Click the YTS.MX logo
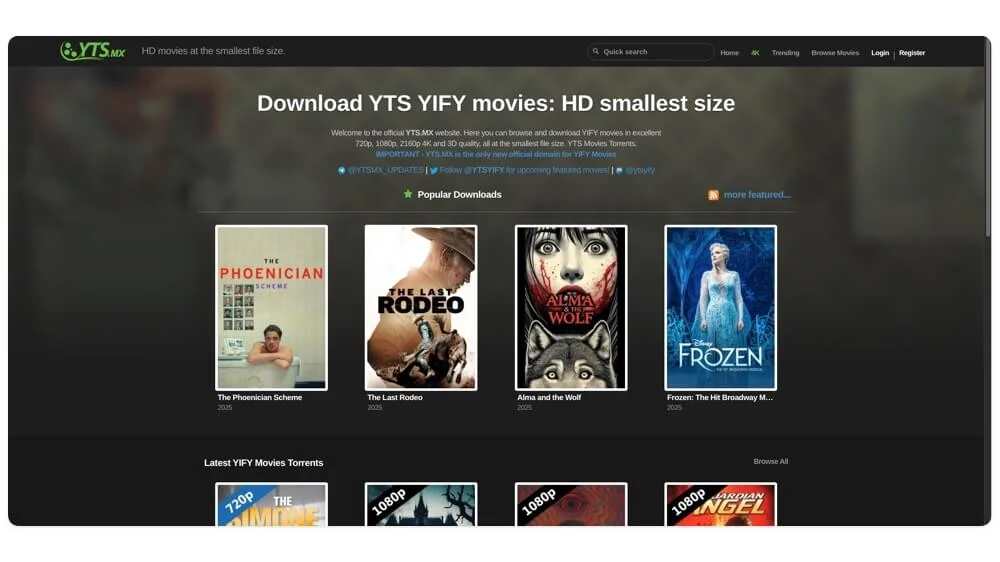1000x562 pixels. [x=93, y=50]
